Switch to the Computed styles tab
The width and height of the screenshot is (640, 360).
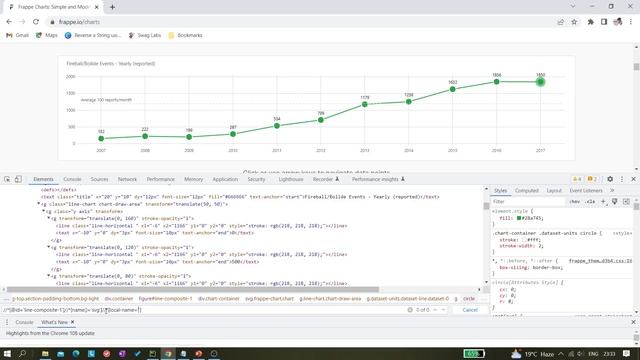click(x=527, y=190)
